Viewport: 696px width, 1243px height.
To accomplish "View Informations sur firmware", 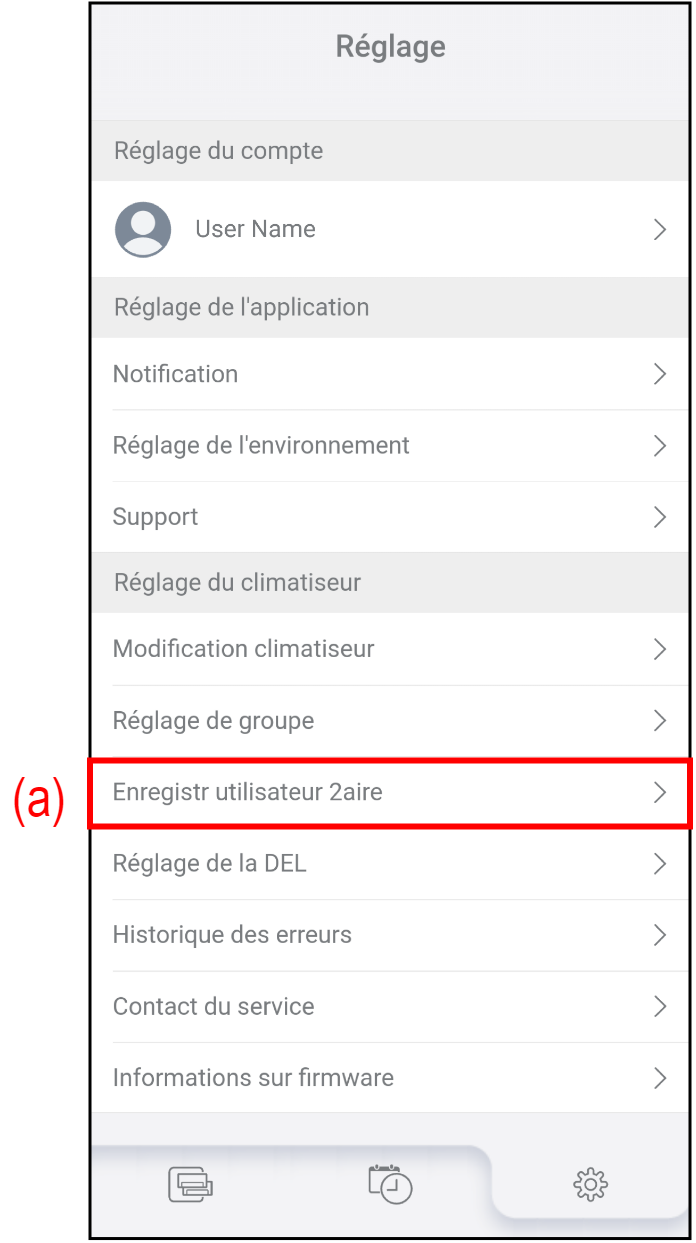I will (253, 1078).
